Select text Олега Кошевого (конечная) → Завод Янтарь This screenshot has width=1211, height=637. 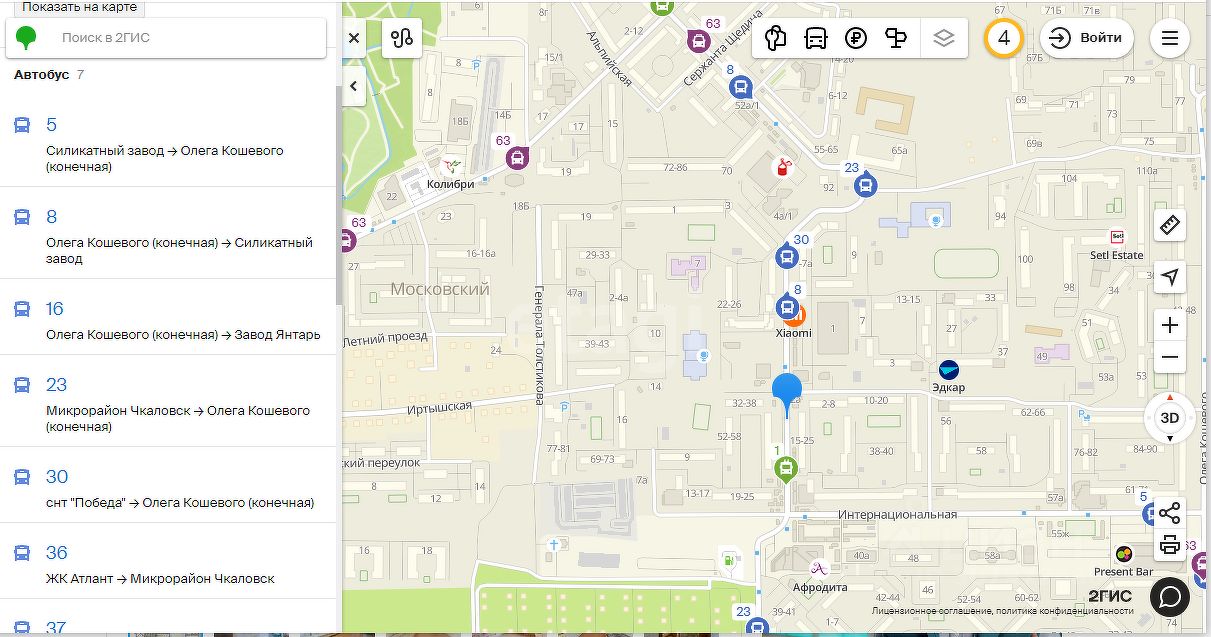[183, 335]
